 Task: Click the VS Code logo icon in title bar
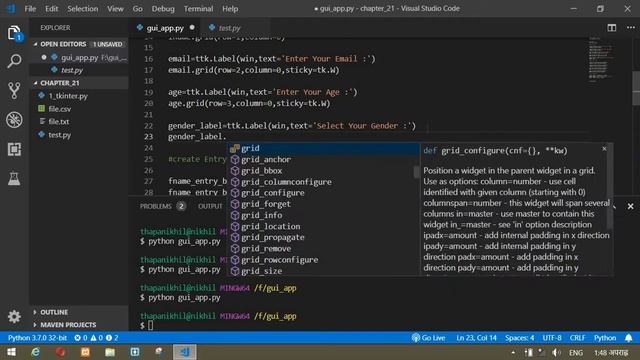(x=11, y=9)
